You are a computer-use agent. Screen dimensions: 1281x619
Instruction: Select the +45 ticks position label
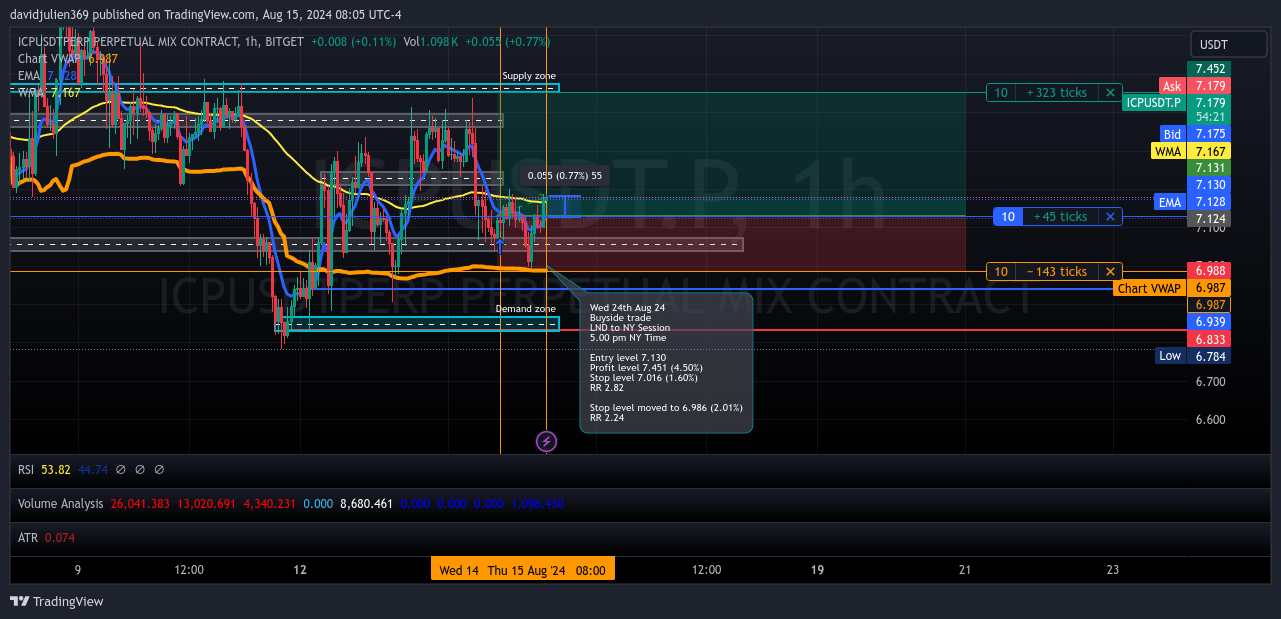(1060, 217)
